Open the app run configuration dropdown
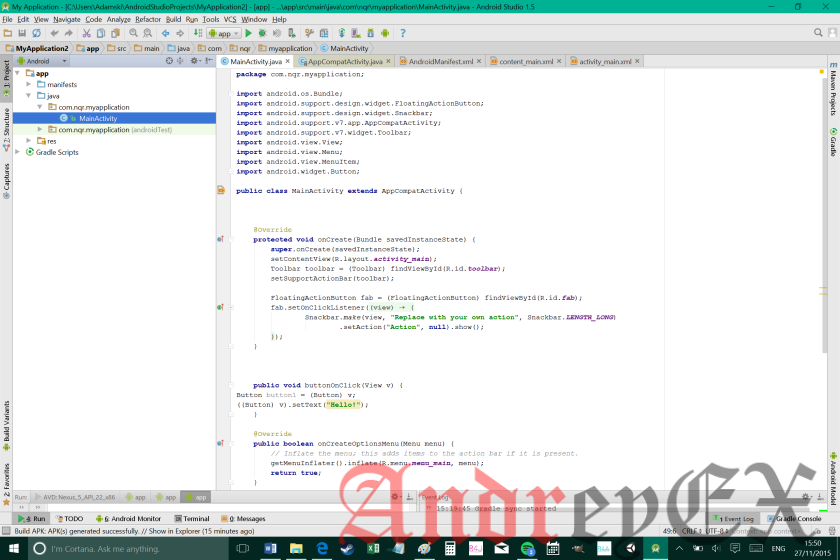The height and width of the screenshot is (560, 840). [x=223, y=33]
